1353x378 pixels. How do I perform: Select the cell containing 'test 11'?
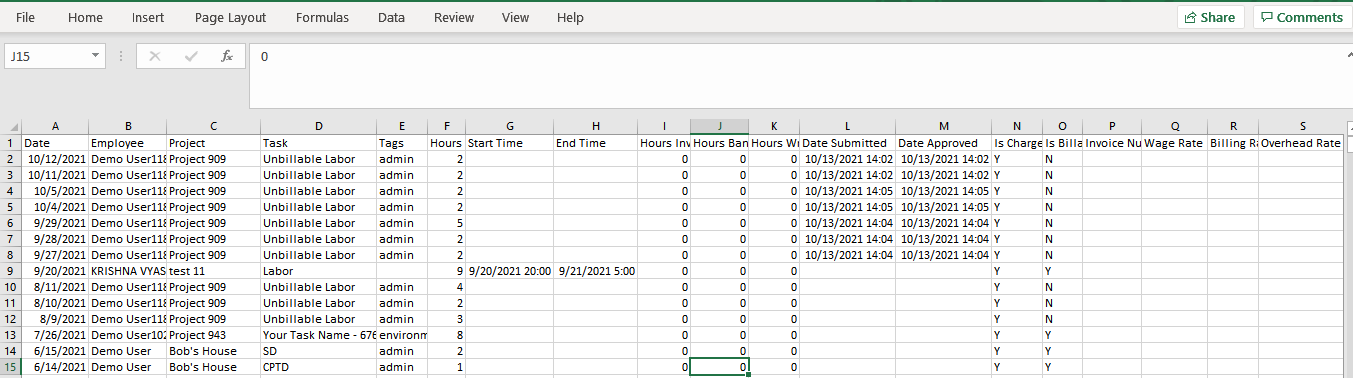[x=213, y=271]
